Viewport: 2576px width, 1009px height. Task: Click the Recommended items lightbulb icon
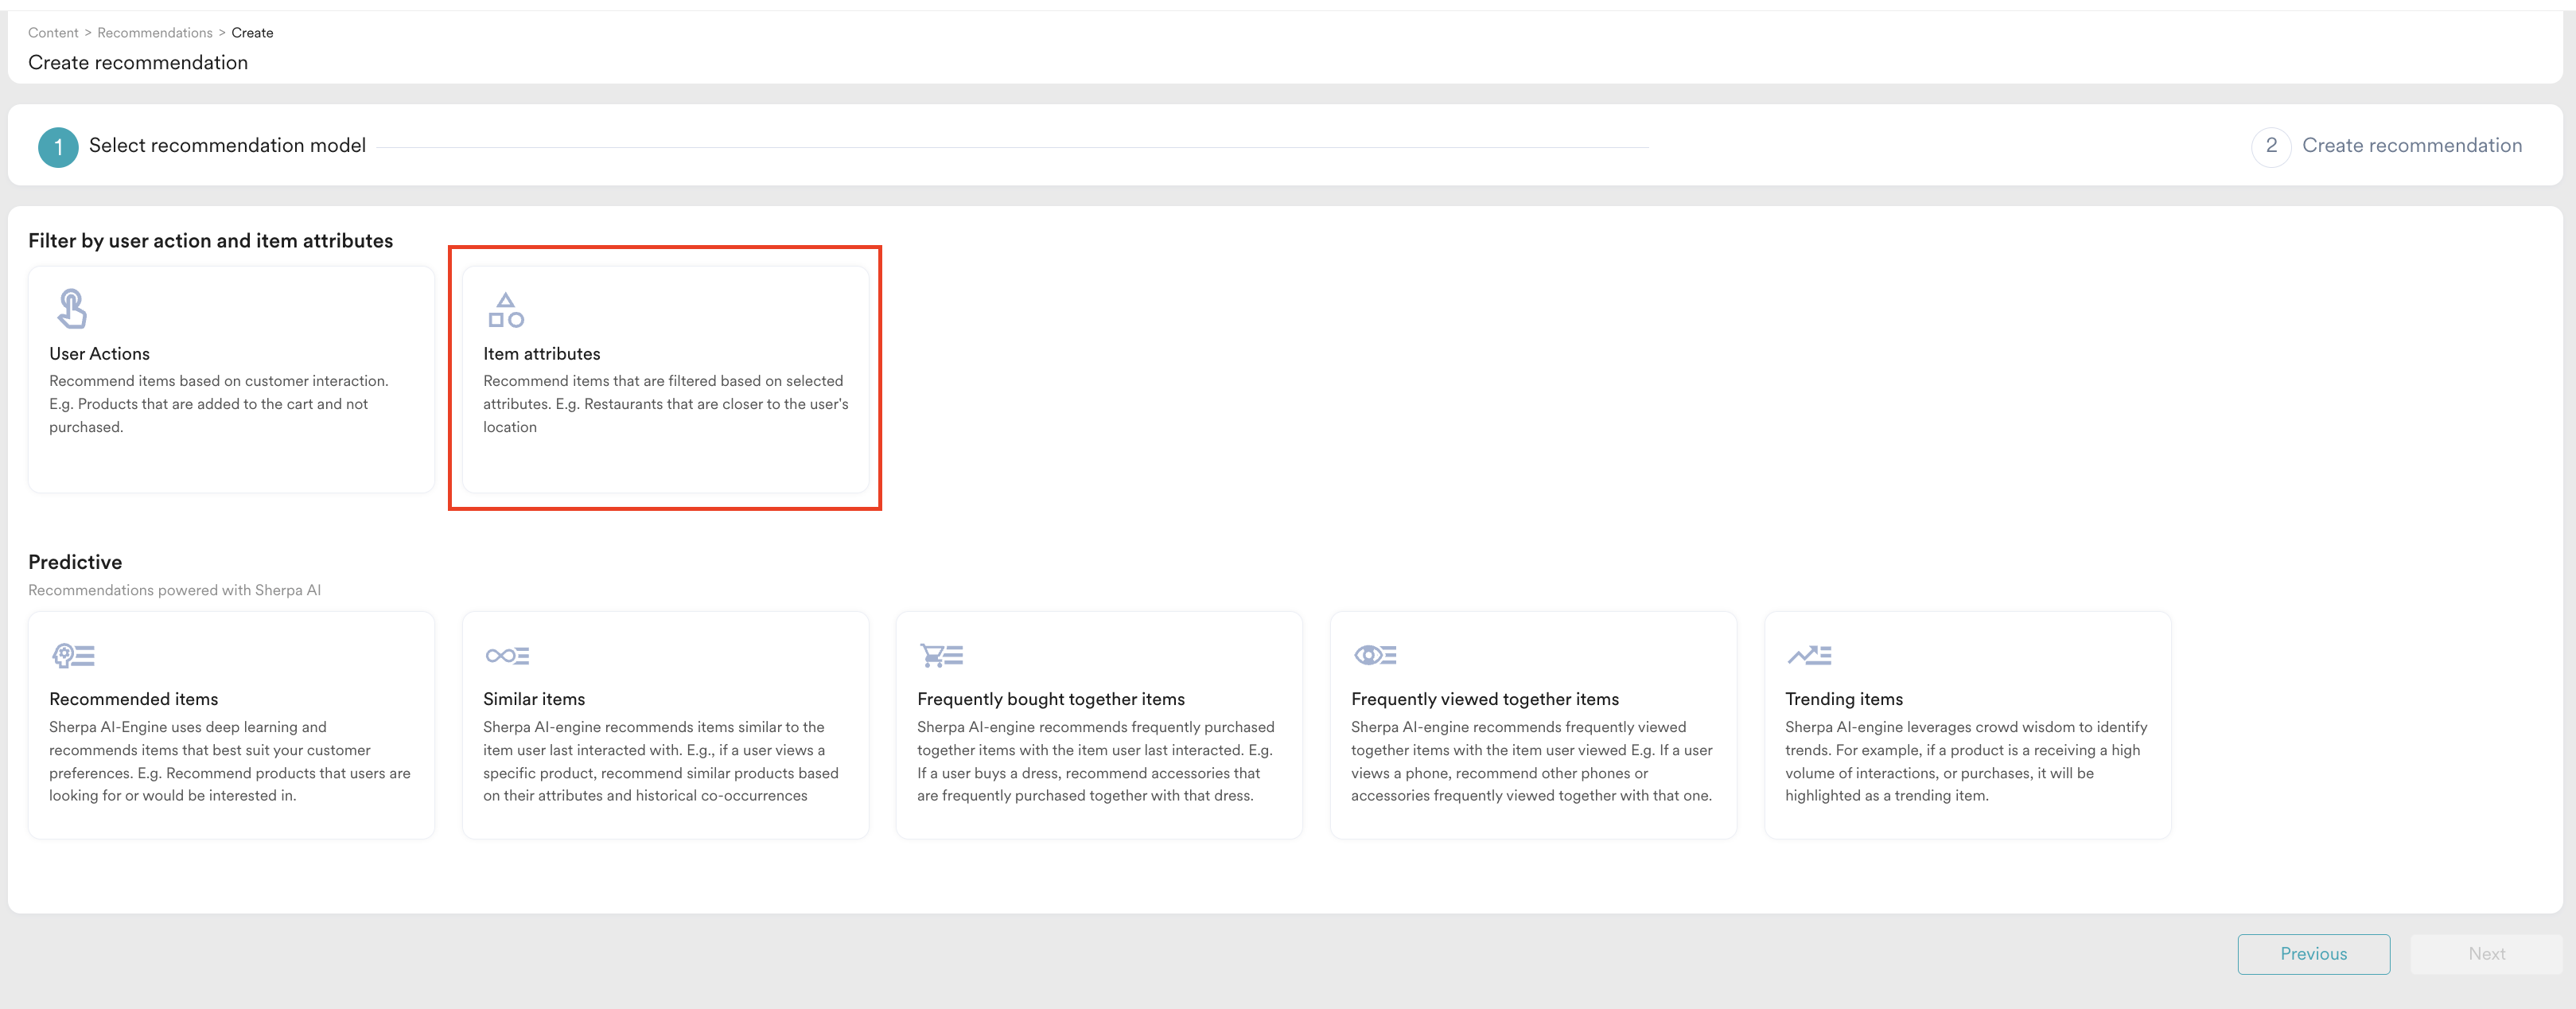(72, 655)
